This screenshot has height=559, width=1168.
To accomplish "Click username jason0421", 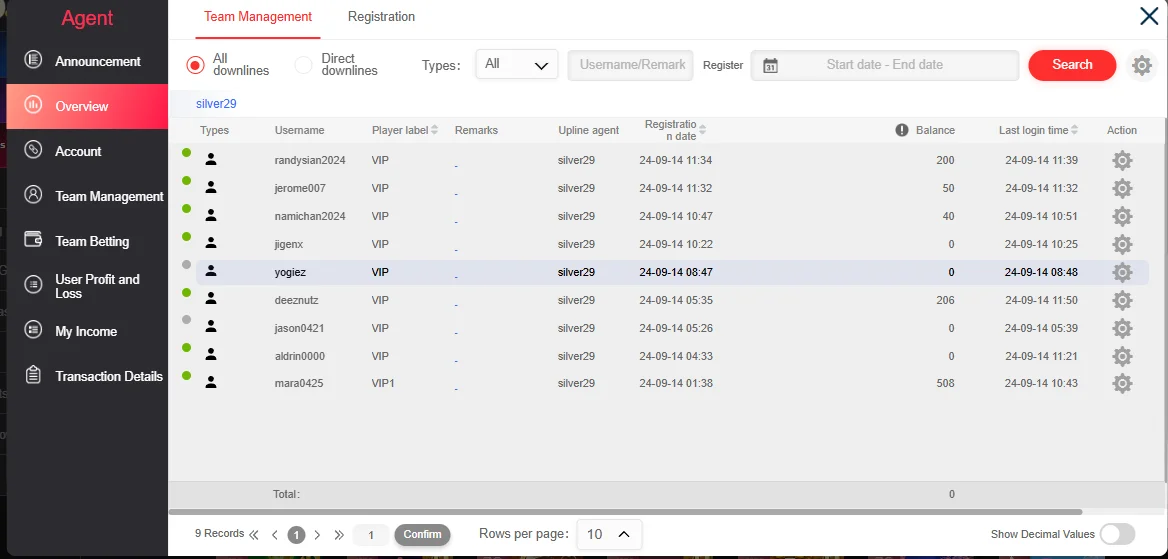I will click(x=299, y=328).
